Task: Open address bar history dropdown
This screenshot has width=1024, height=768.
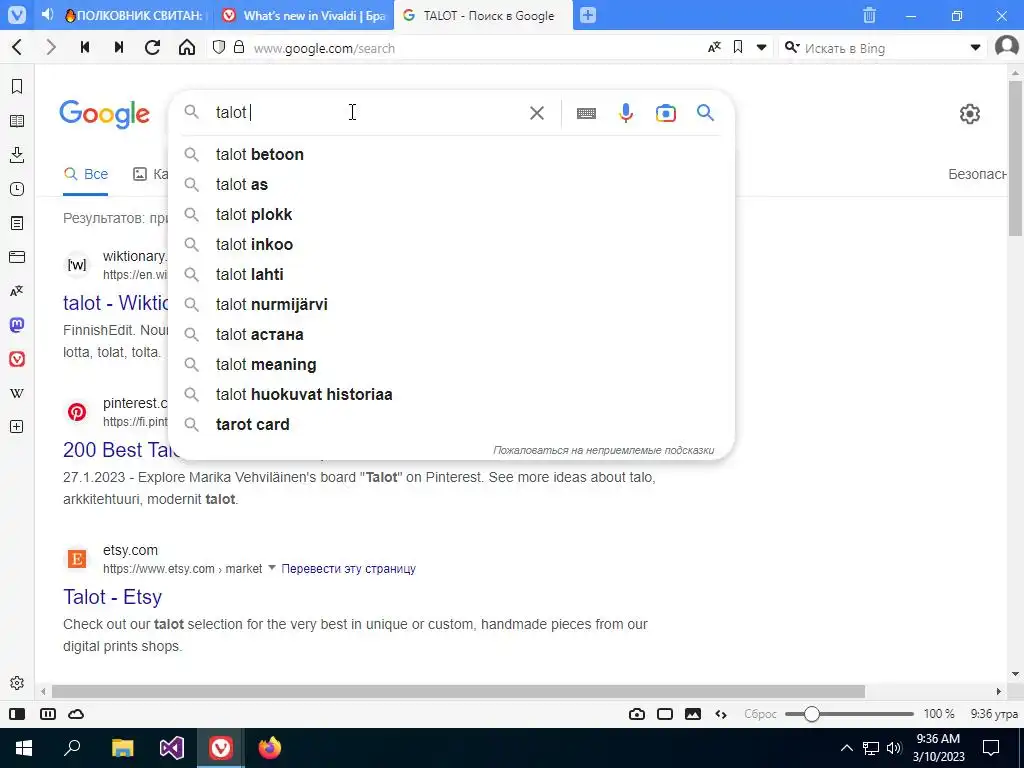Action: point(761,47)
